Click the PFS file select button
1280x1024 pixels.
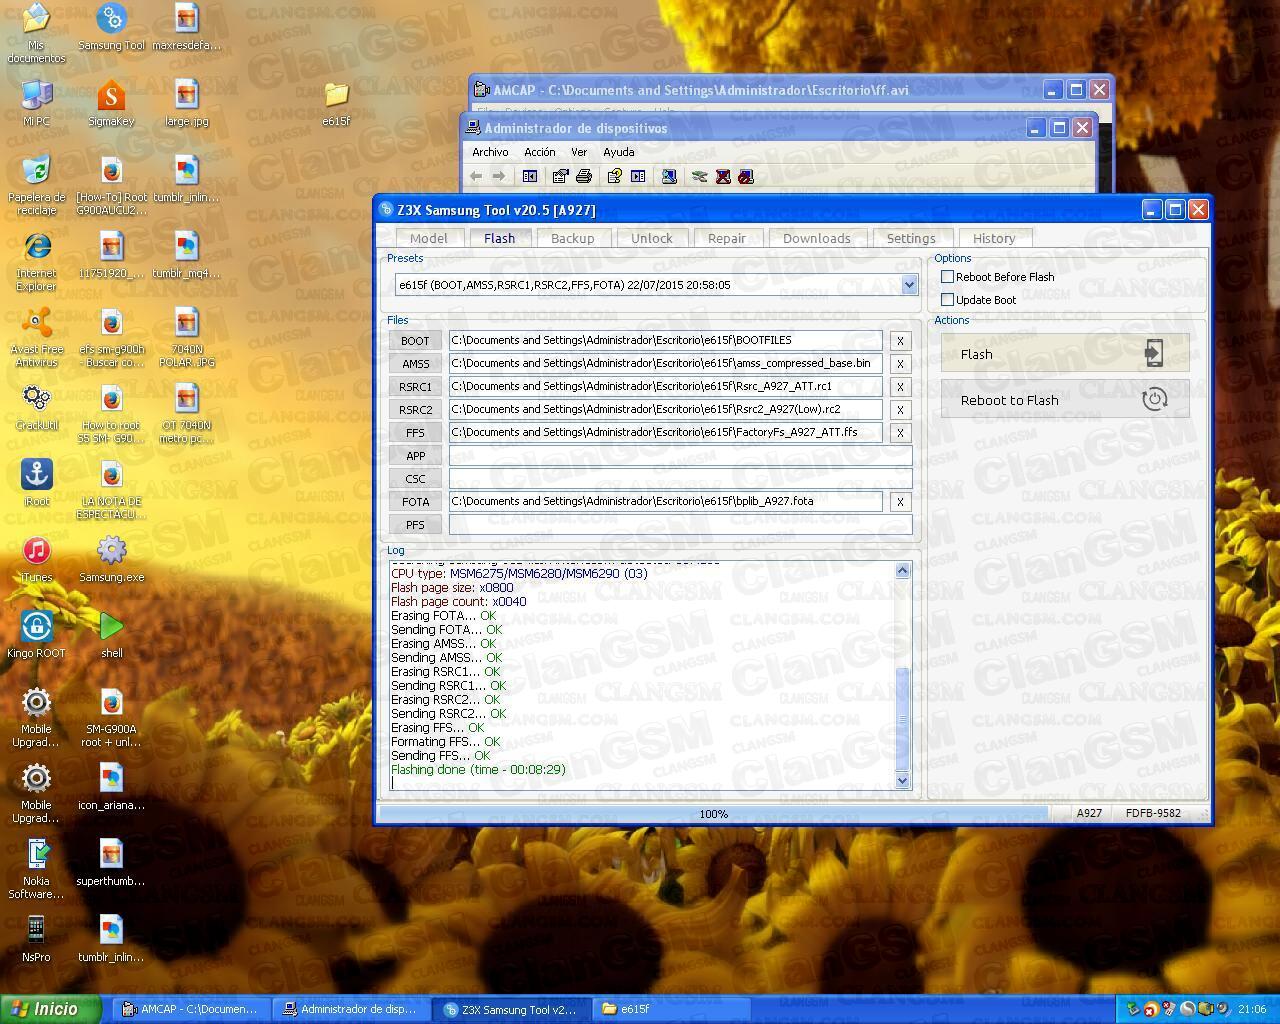pos(415,525)
